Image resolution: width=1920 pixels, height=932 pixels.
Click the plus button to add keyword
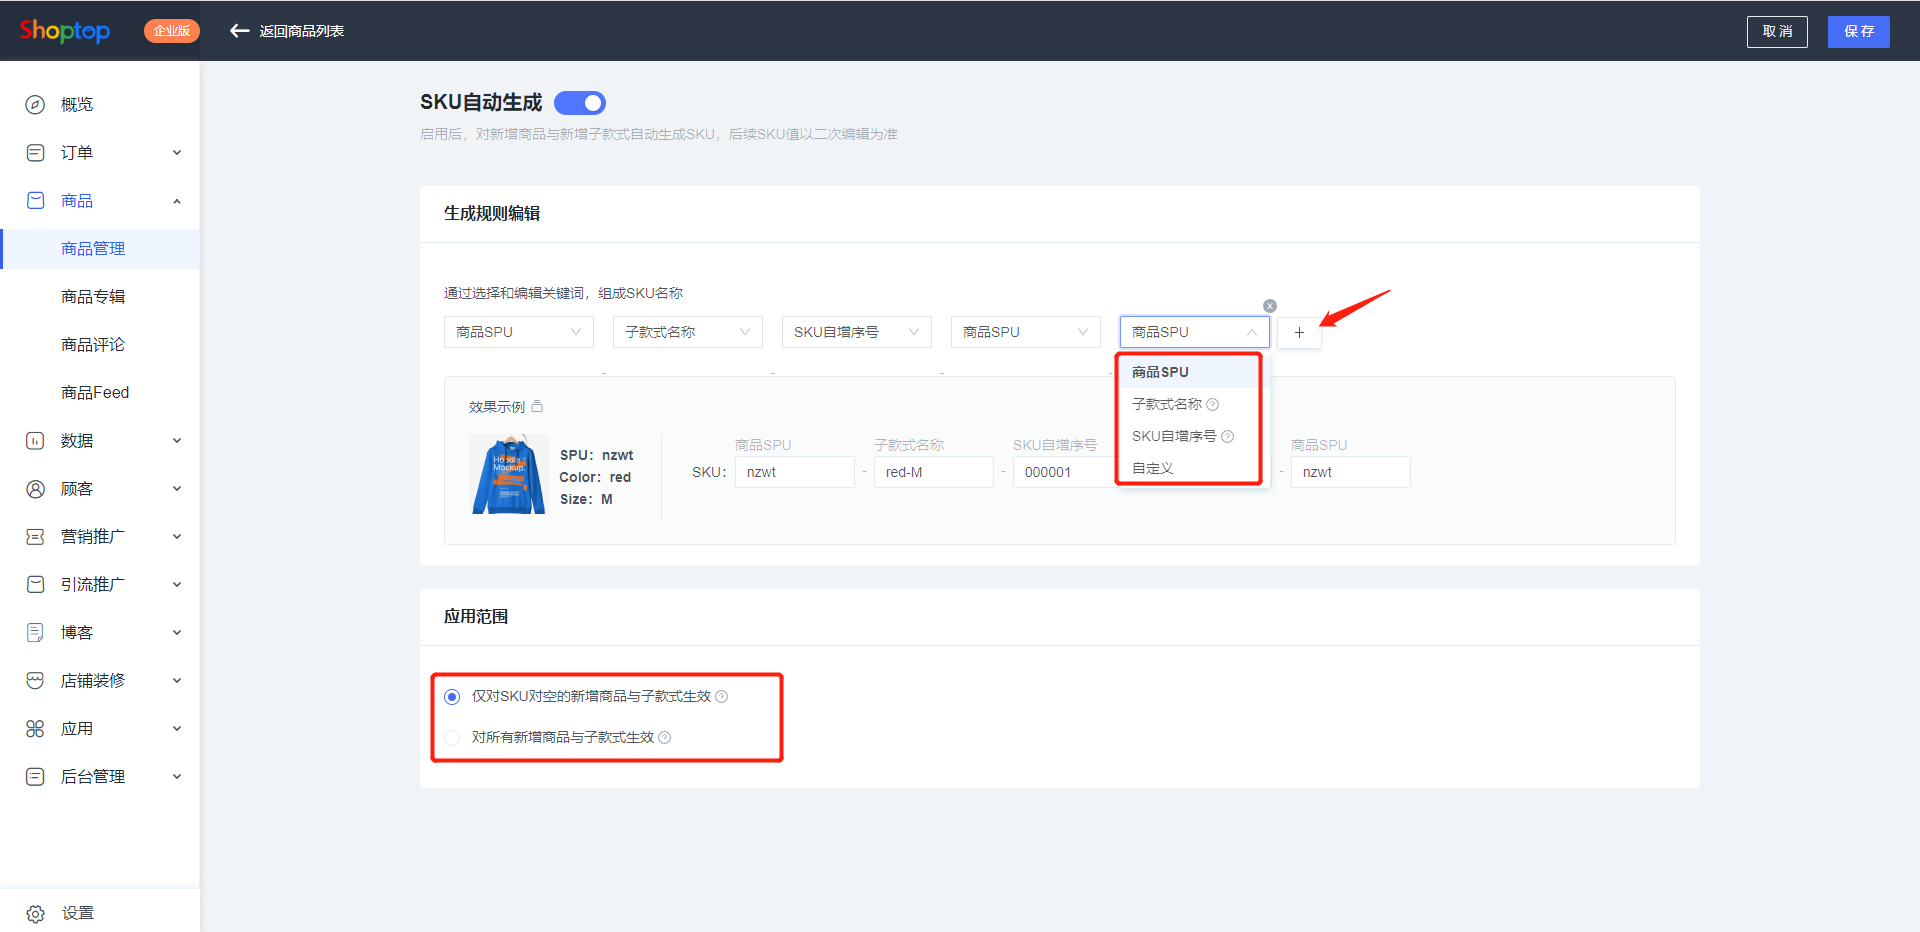coord(1299,333)
